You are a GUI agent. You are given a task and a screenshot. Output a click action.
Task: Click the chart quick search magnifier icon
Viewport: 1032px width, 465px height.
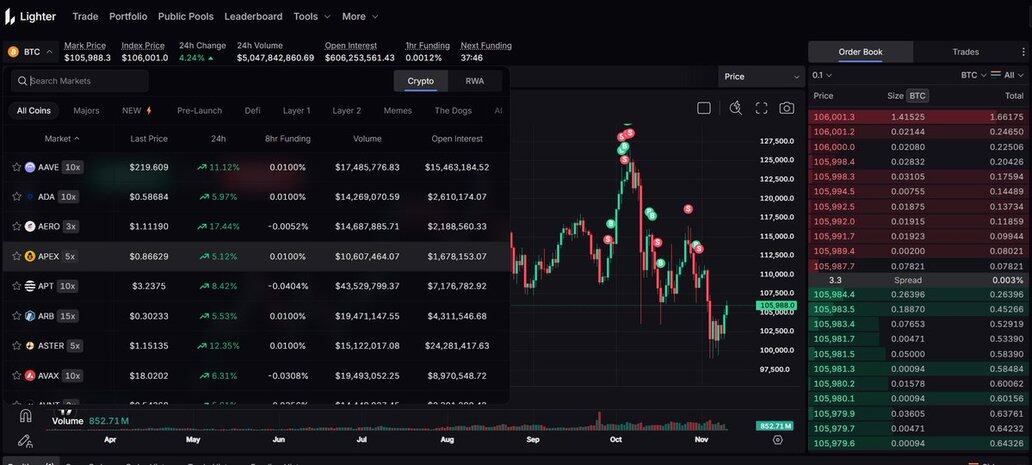(736, 108)
